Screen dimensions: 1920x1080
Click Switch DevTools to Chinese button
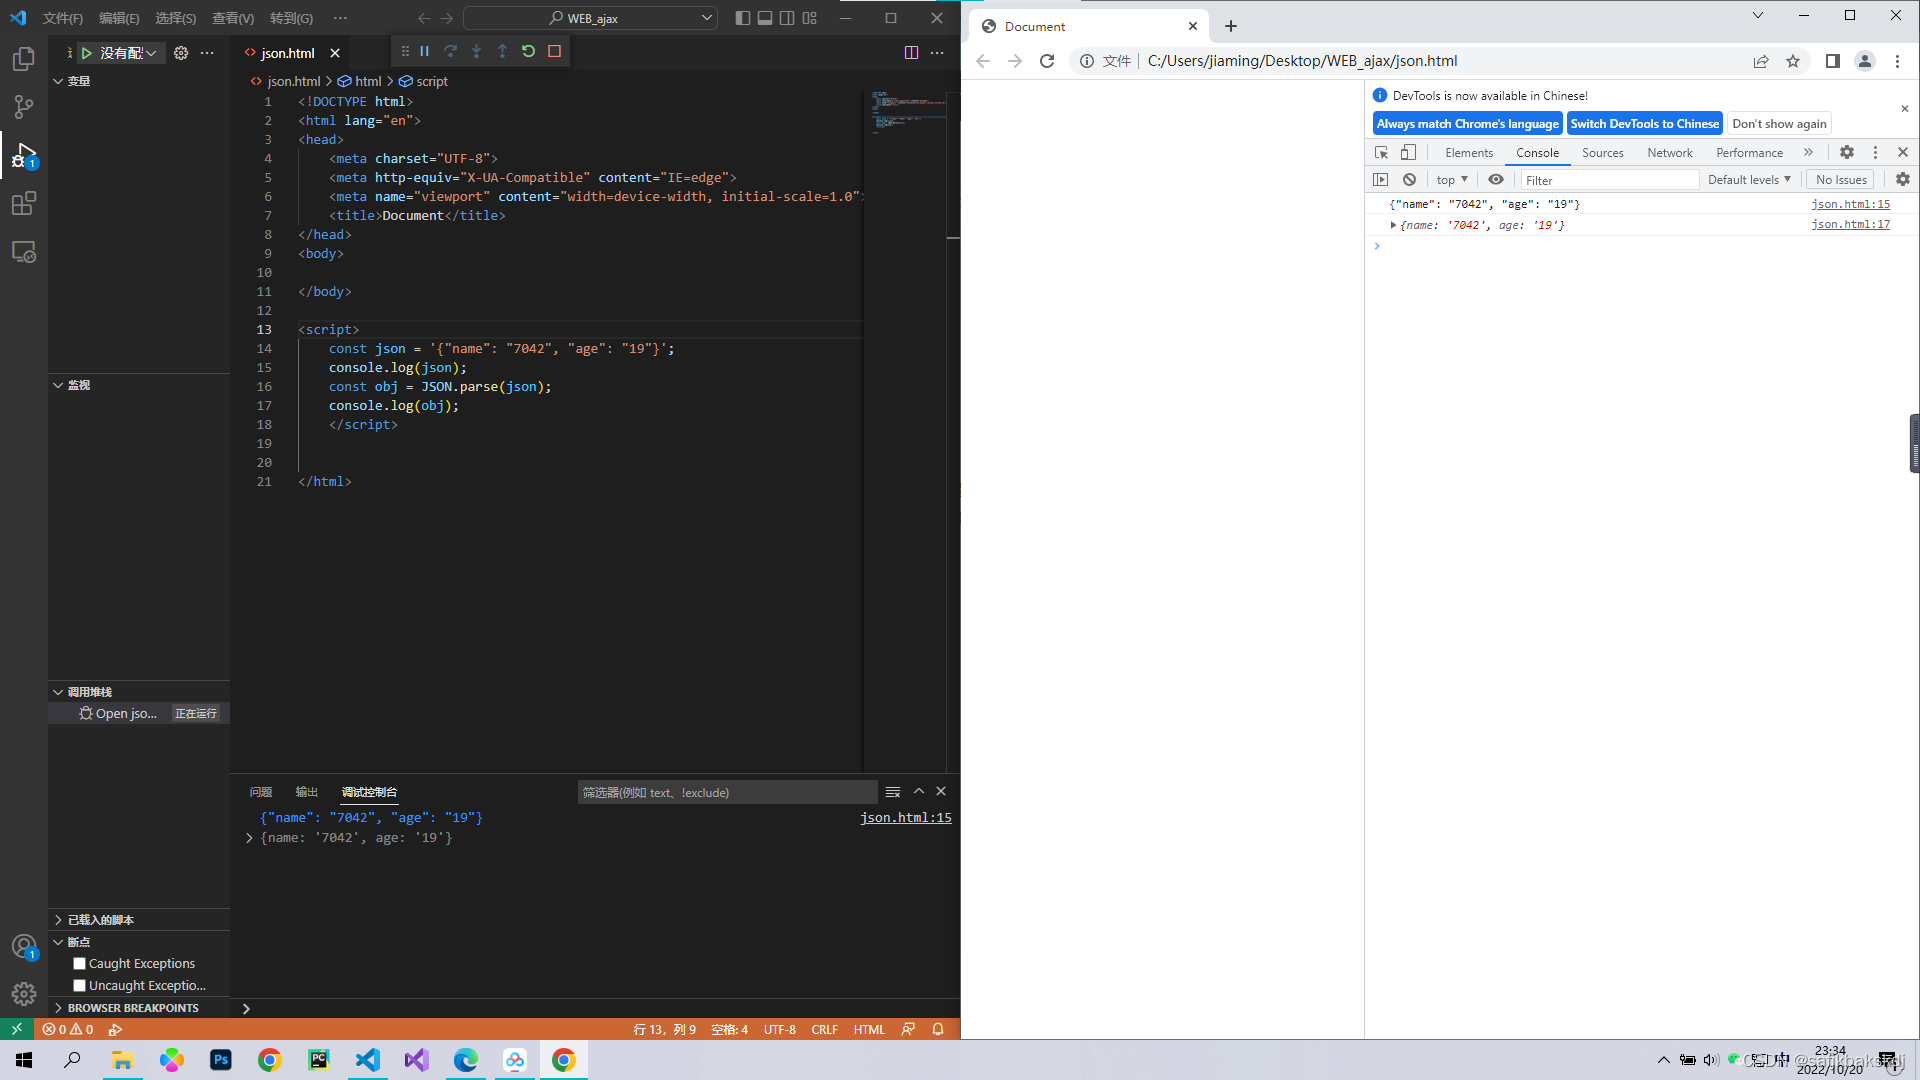[1644, 124]
